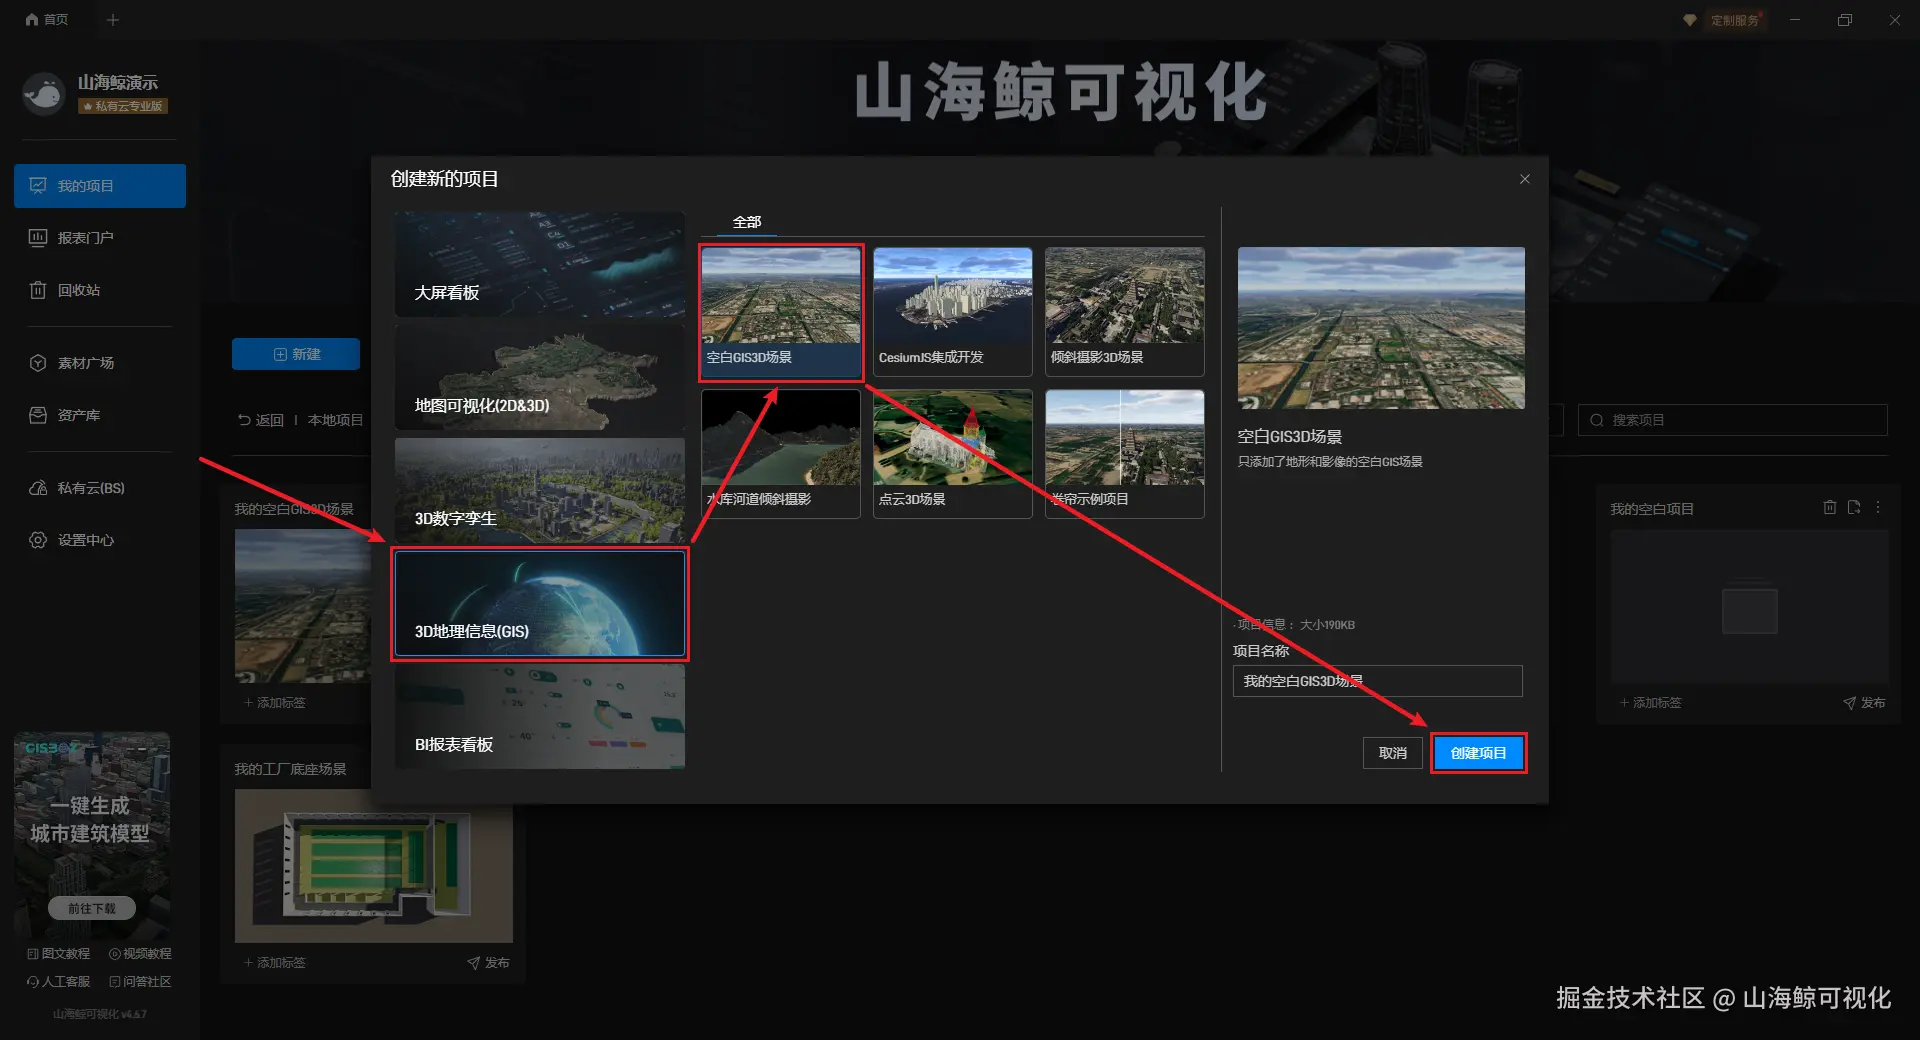This screenshot has width=1920, height=1040.
Task: Open the more options menu on 我的空白项目
Action: [x=1878, y=508]
